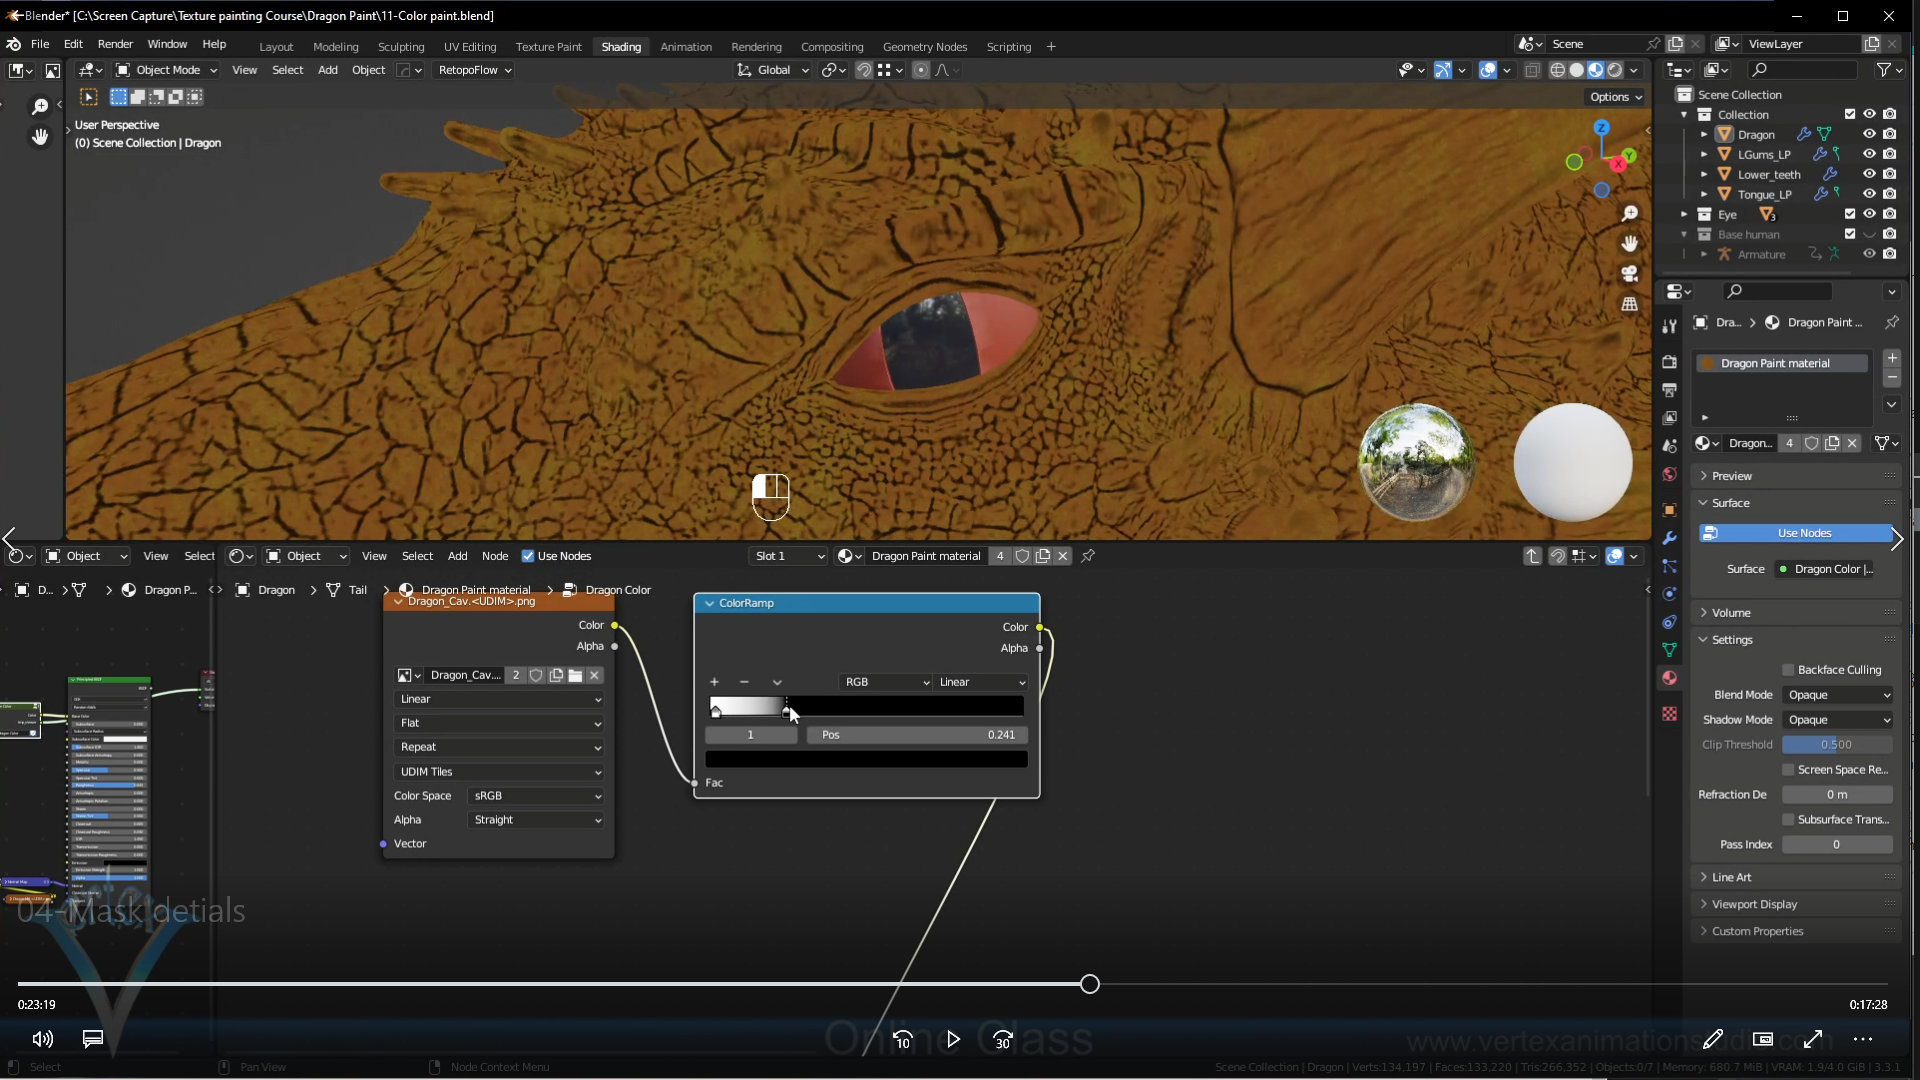Enable Subsurface Translucency checkbox
This screenshot has height=1080, width=1920.
tap(1788, 820)
